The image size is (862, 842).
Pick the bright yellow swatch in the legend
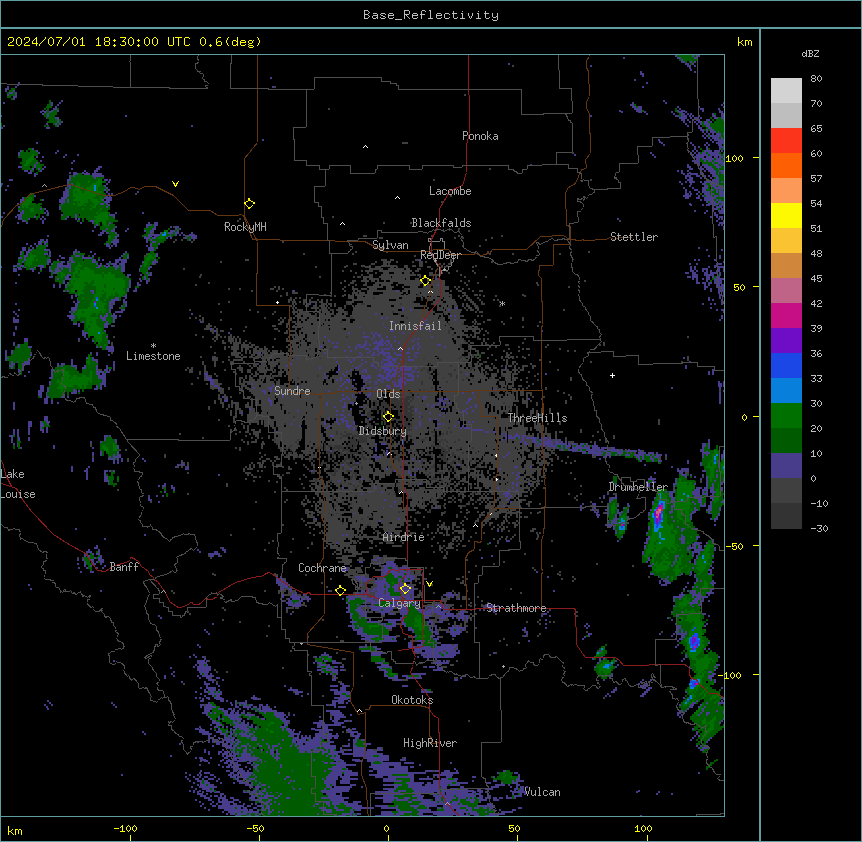786,215
